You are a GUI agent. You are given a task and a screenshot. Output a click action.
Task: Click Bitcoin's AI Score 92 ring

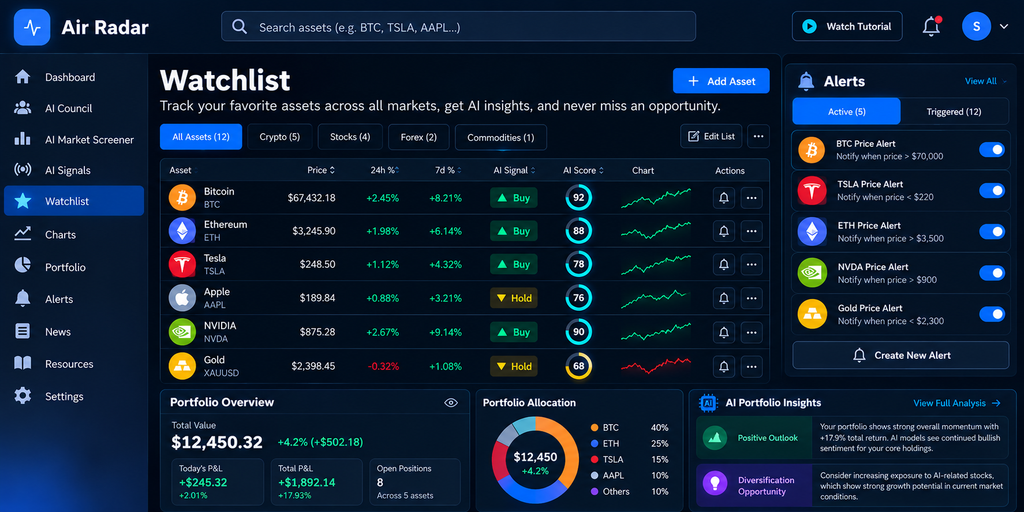point(579,197)
